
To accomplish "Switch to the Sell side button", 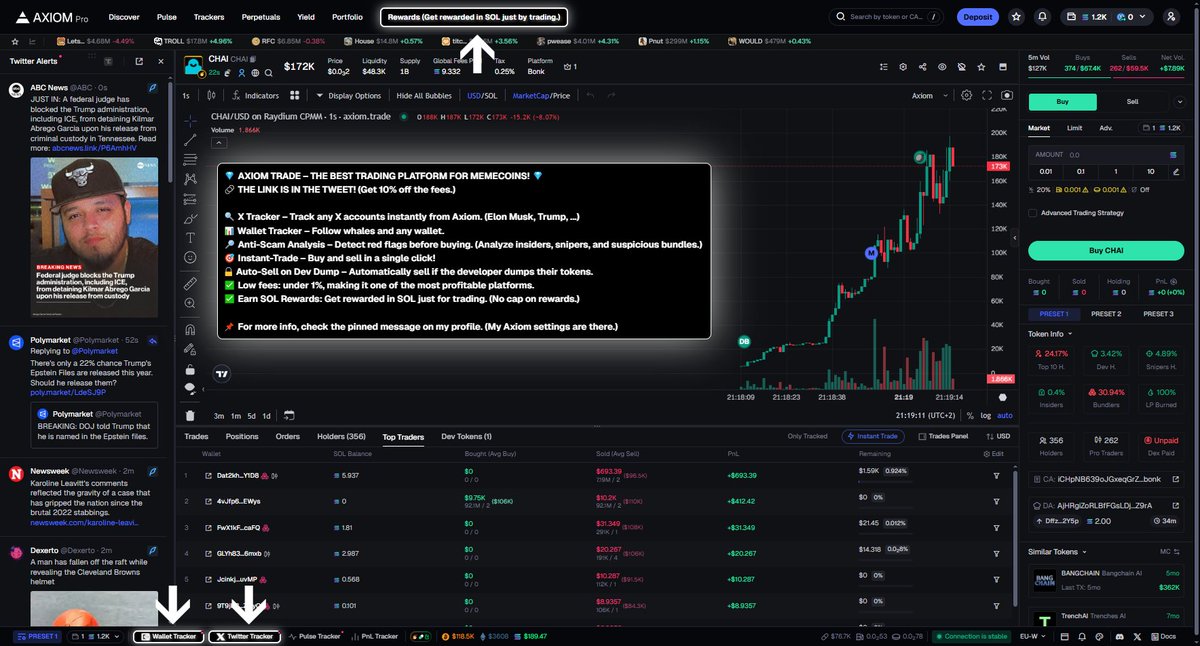I will click(x=1132, y=101).
